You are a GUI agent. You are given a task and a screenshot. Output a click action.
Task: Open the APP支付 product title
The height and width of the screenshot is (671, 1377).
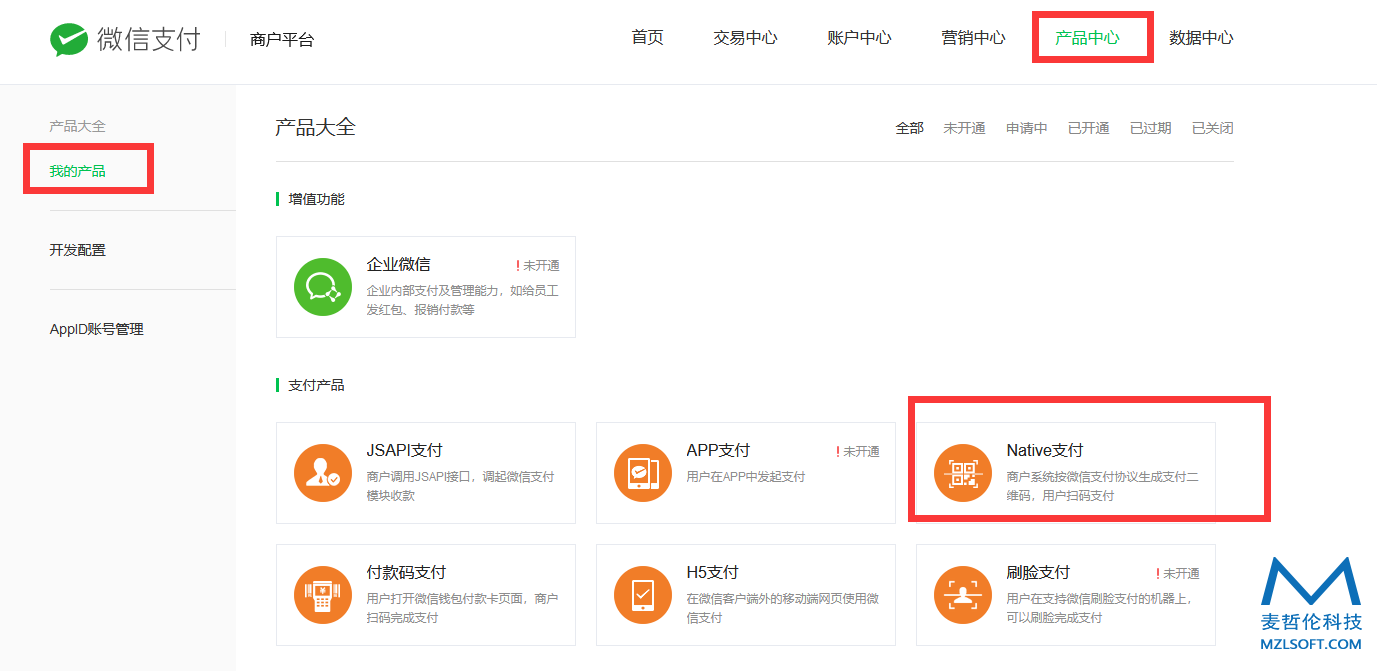click(x=718, y=450)
